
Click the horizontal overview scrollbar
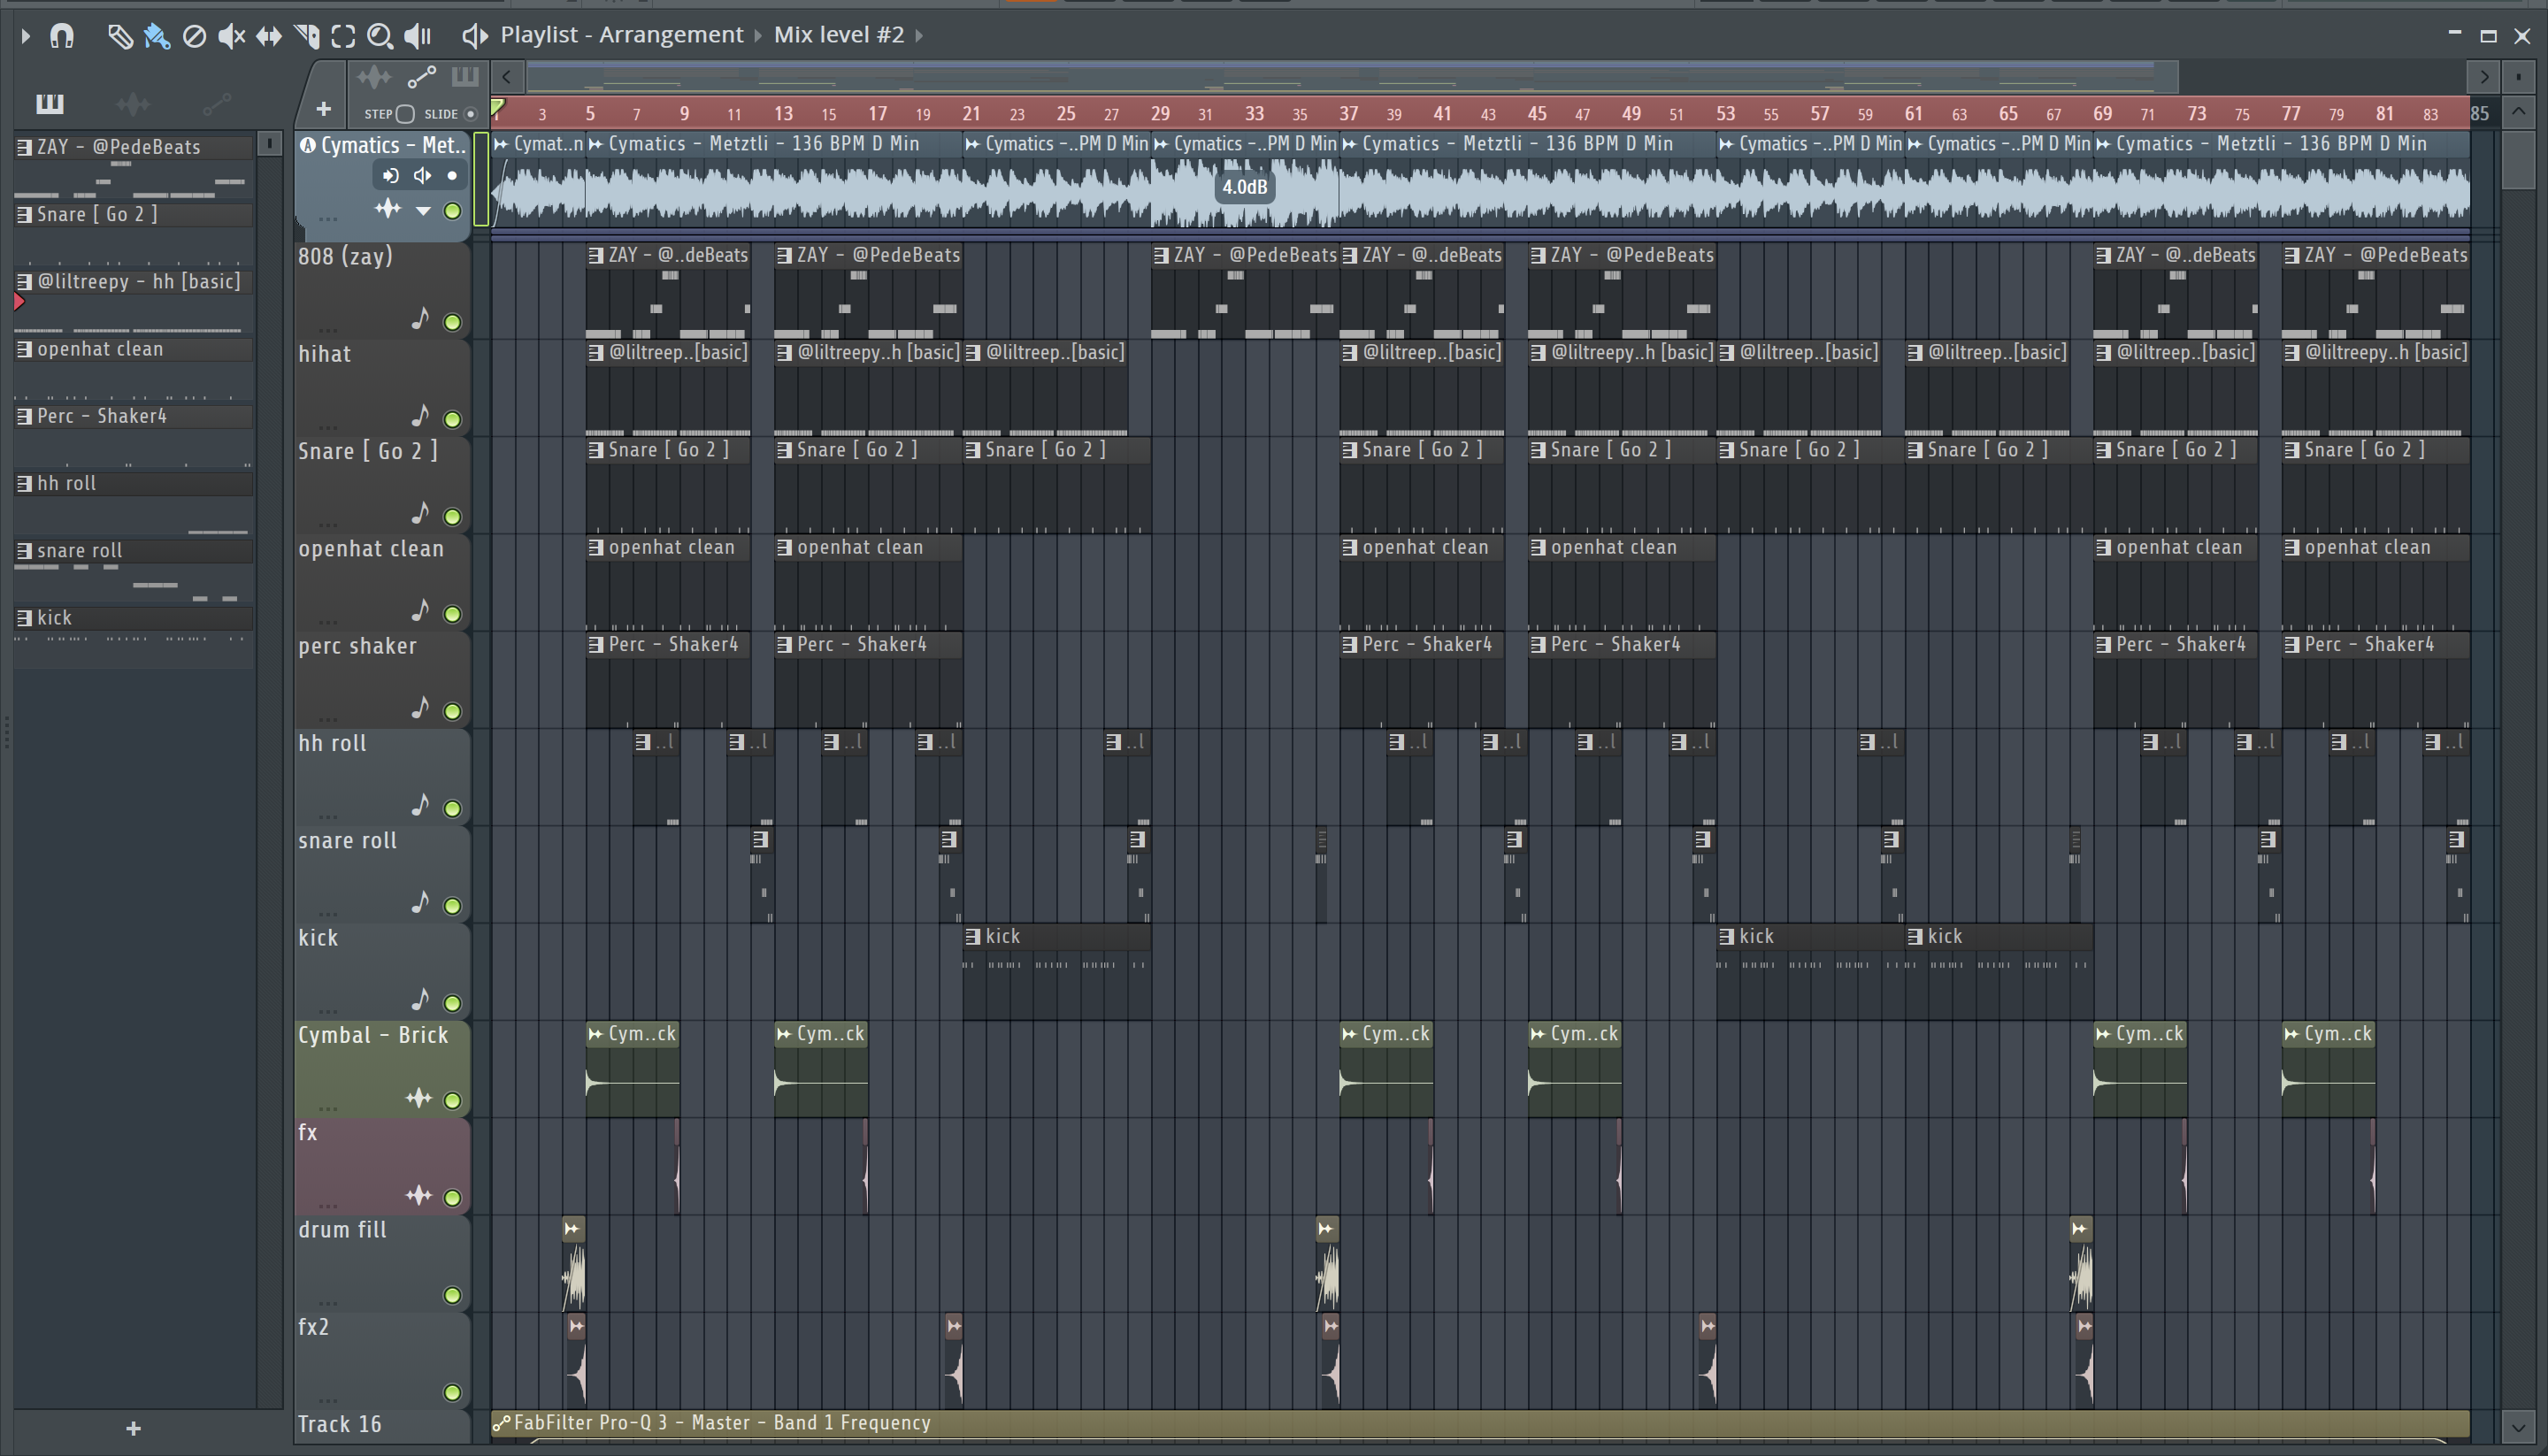[1351, 76]
